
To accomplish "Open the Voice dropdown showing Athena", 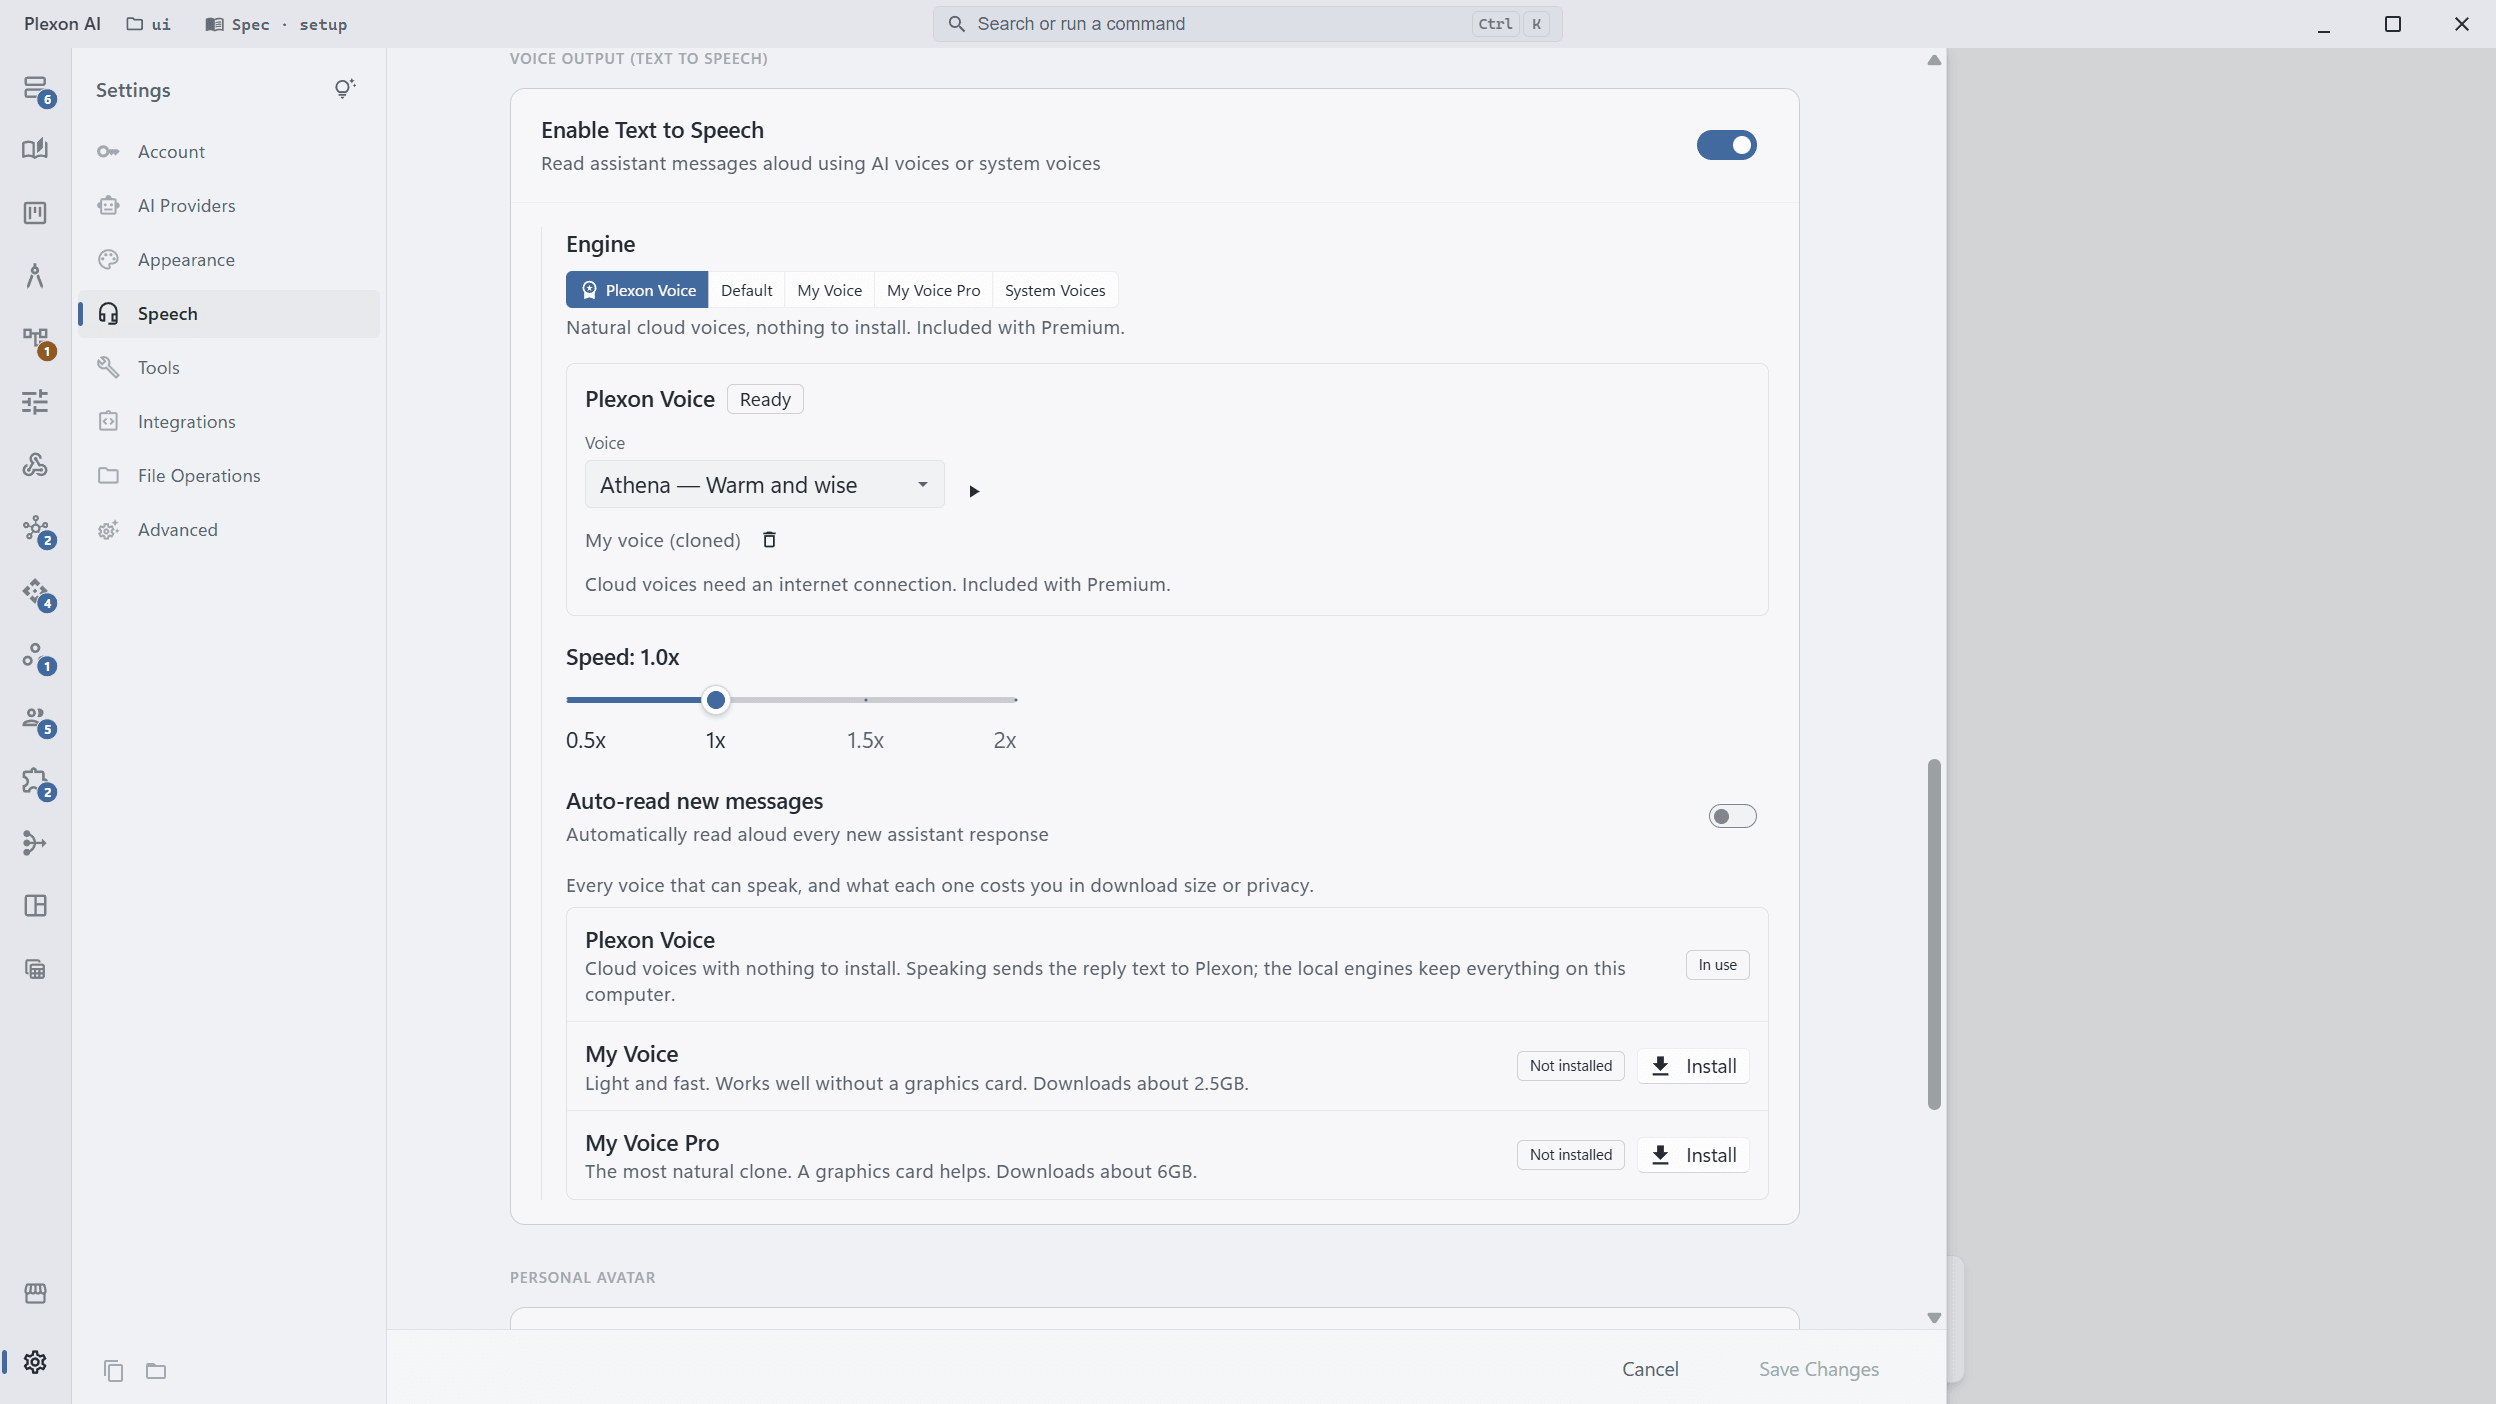I will point(765,485).
